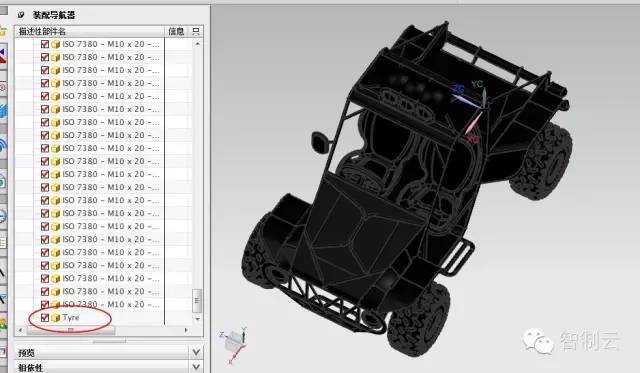Click the 装配导航器 title icon
This screenshot has height=373, width=640.
tap(21, 15)
